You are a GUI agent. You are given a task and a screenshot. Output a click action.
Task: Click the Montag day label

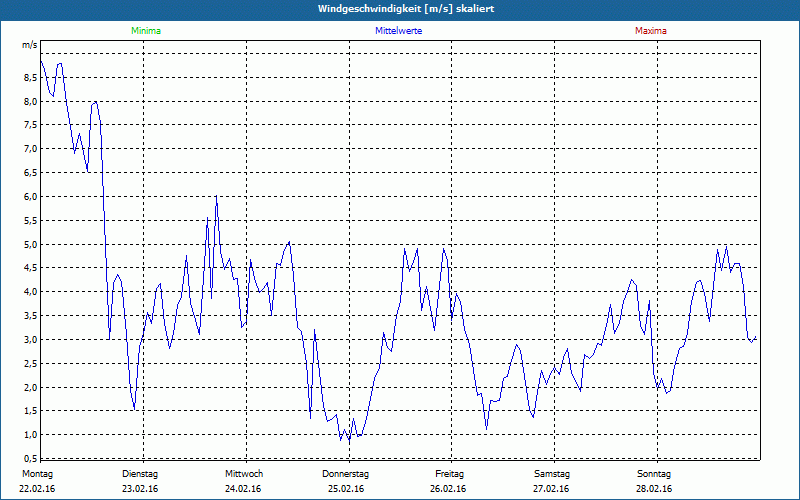coord(37,474)
